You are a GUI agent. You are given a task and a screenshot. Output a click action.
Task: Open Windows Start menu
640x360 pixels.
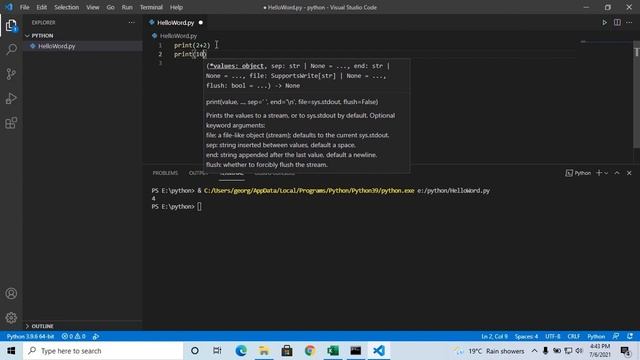coord(11,351)
